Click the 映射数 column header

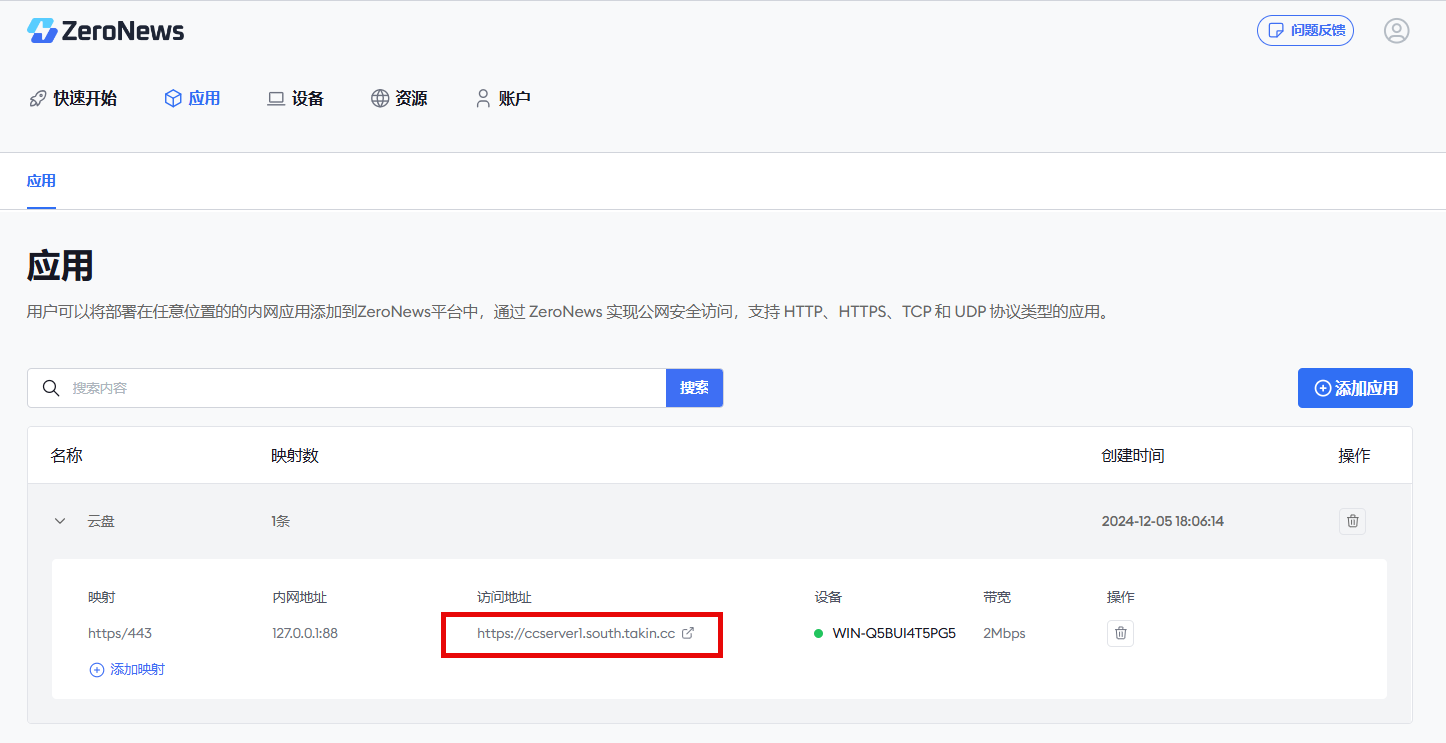coord(295,456)
